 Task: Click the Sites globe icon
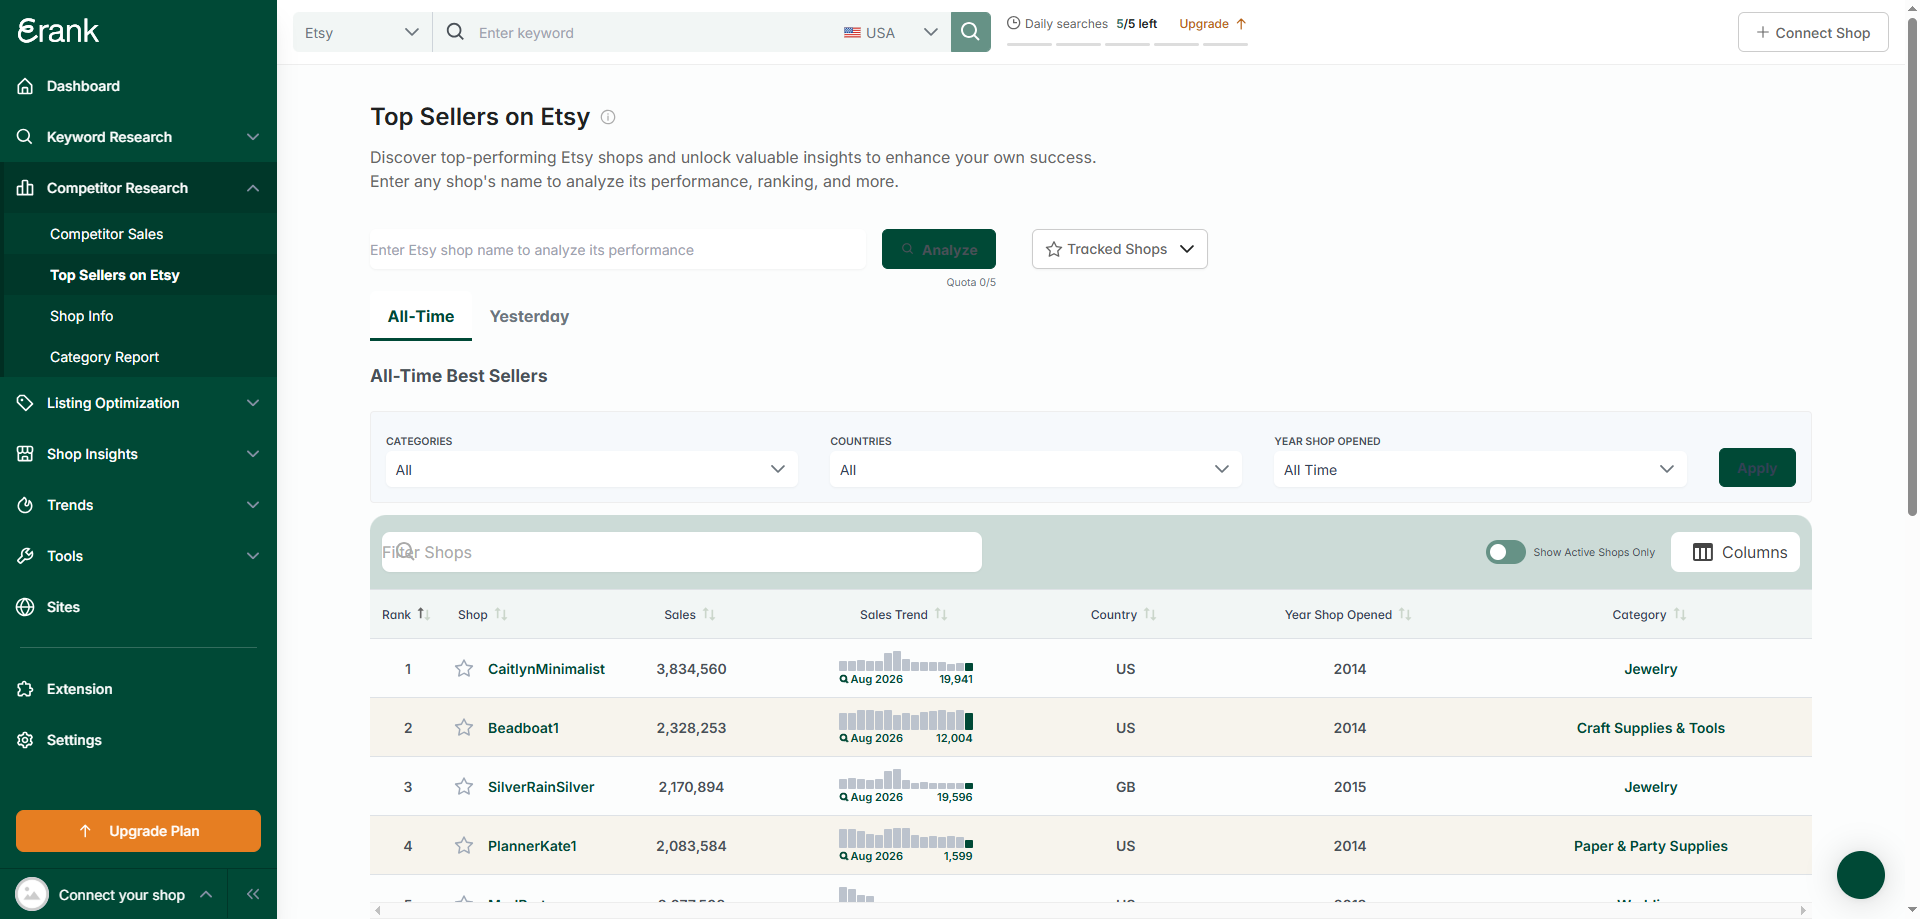coord(25,607)
